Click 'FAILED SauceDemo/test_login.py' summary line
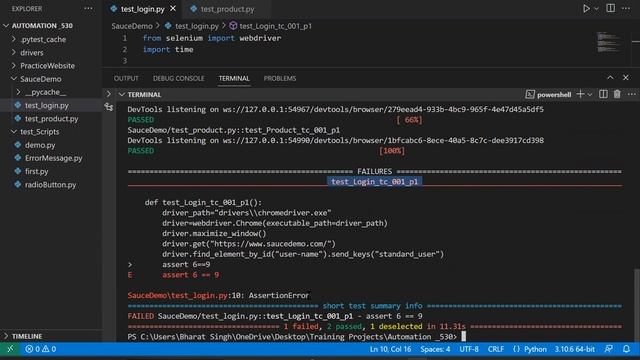This screenshot has height=360, width=640. (x=275, y=316)
